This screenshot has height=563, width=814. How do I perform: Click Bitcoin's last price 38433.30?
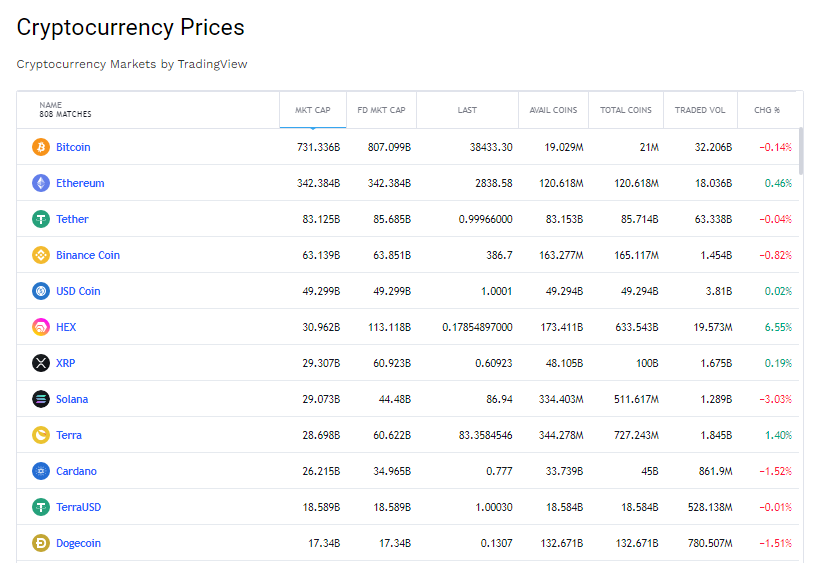(491, 147)
